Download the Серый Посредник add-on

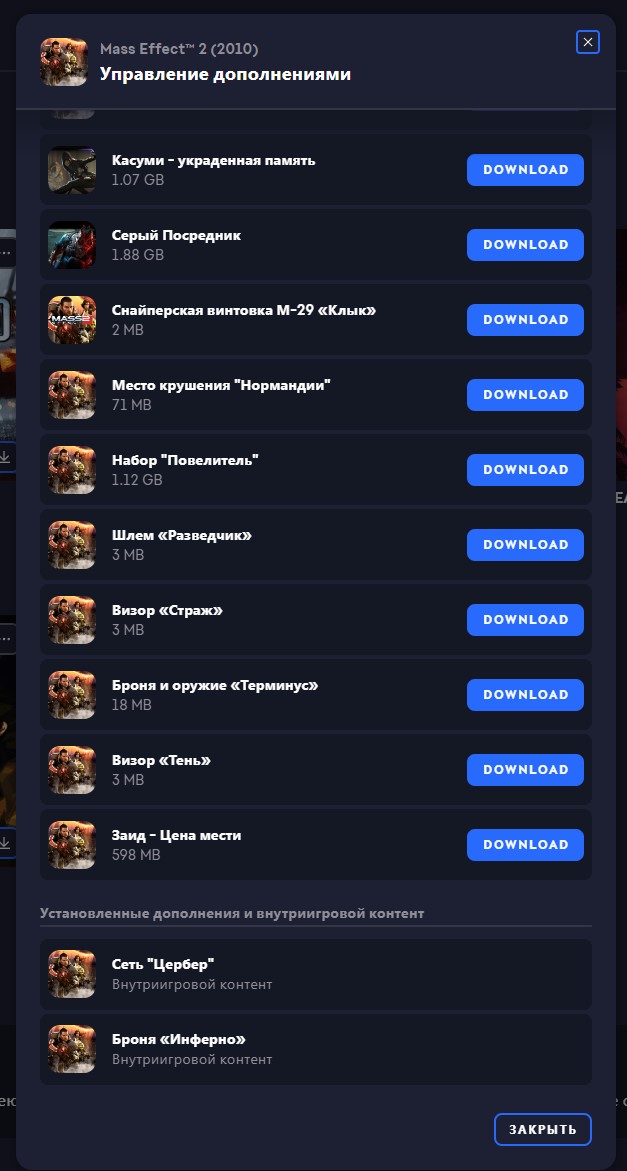(525, 245)
